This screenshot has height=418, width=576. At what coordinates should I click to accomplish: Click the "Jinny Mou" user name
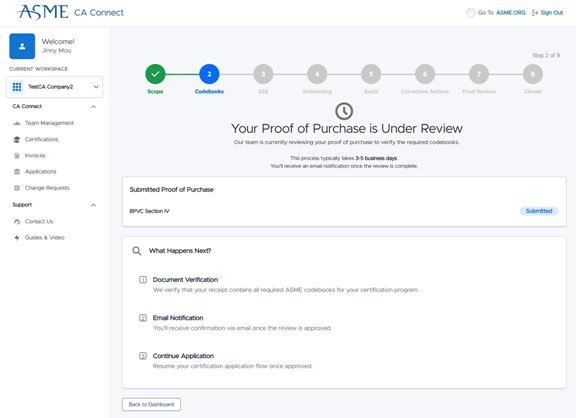tap(56, 51)
